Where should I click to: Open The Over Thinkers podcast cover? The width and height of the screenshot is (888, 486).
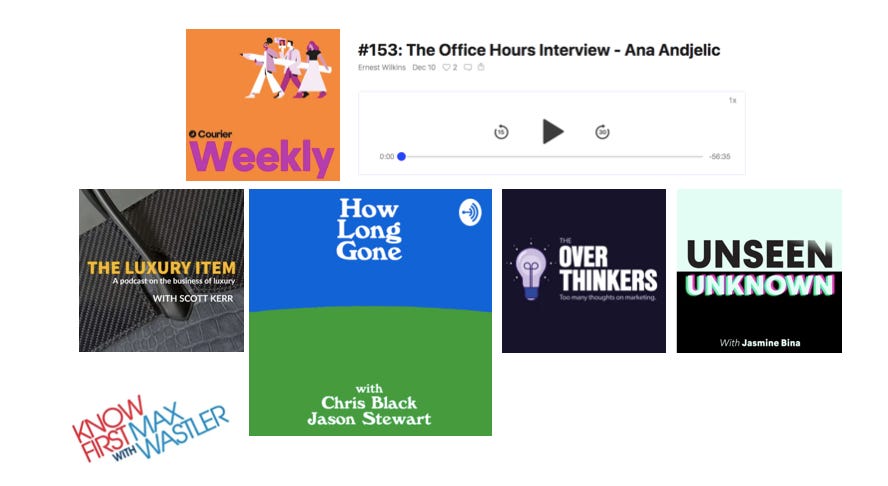584,271
